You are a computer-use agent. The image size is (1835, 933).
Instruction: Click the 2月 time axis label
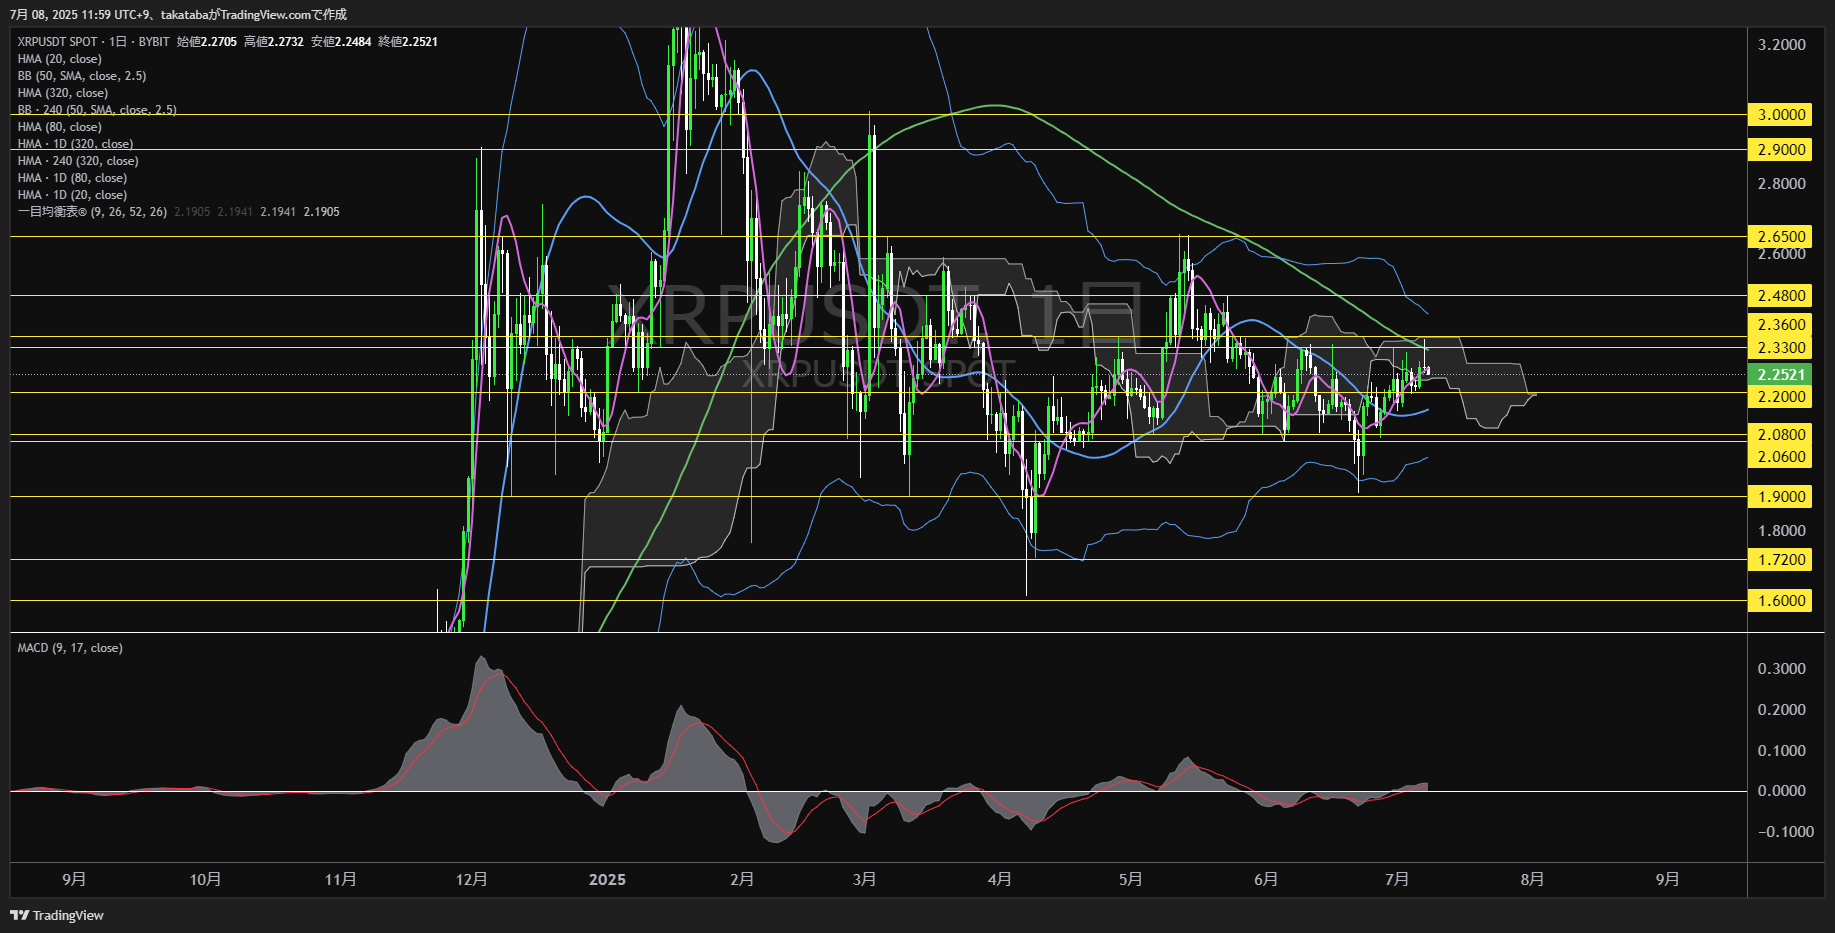742,880
